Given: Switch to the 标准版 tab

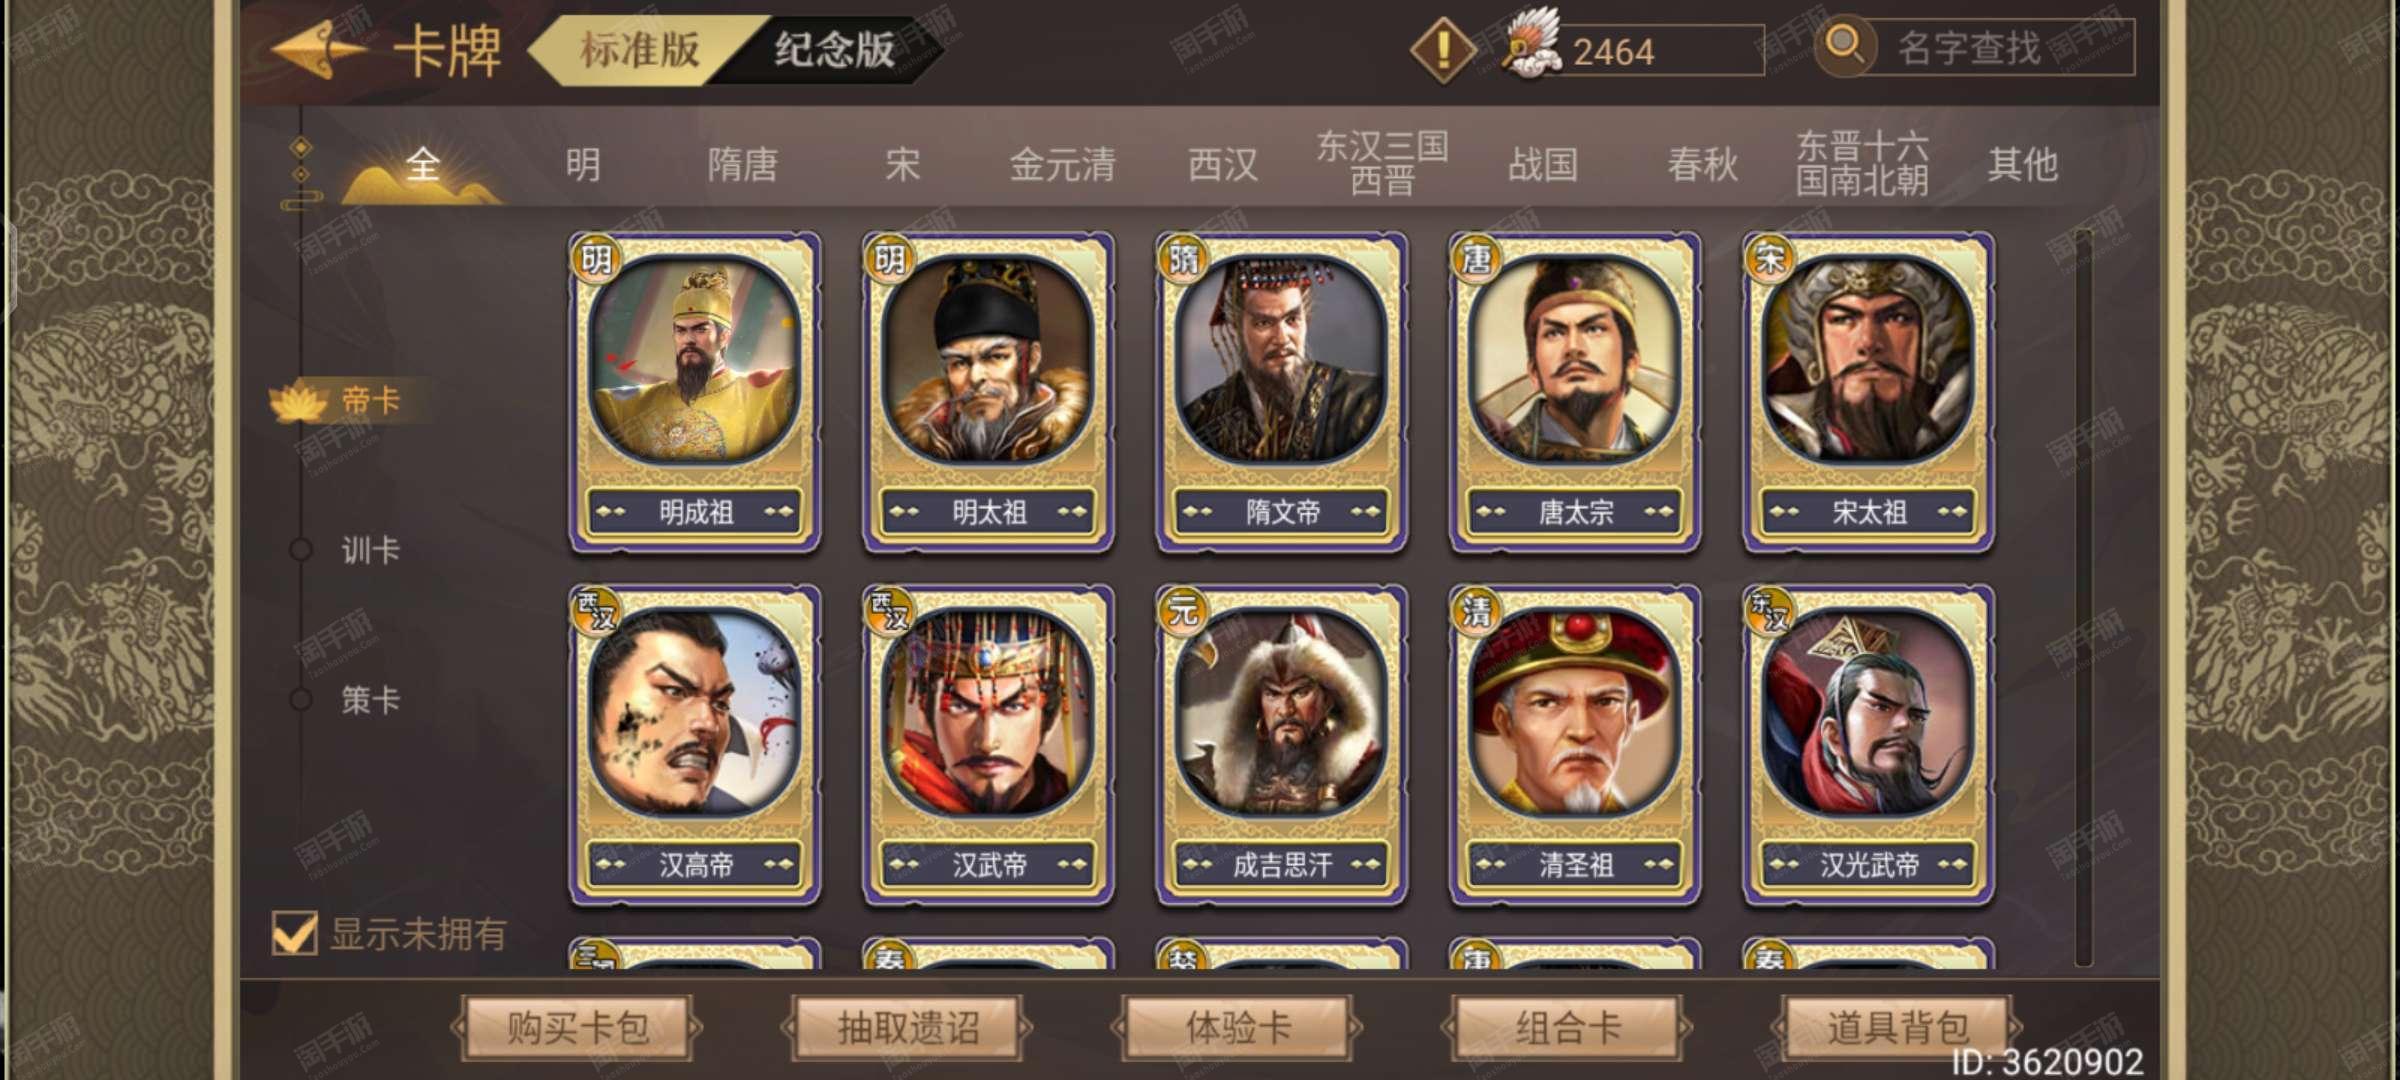Looking at the screenshot, I should pos(640,49).
